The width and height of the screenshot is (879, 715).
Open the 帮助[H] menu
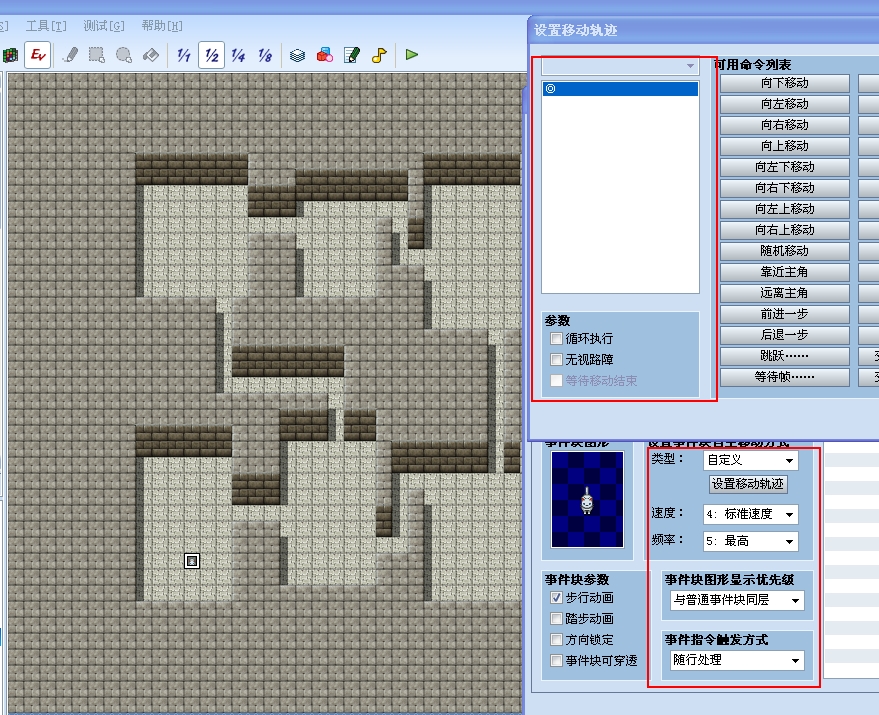pyautogui.click(x=162, y=26)
